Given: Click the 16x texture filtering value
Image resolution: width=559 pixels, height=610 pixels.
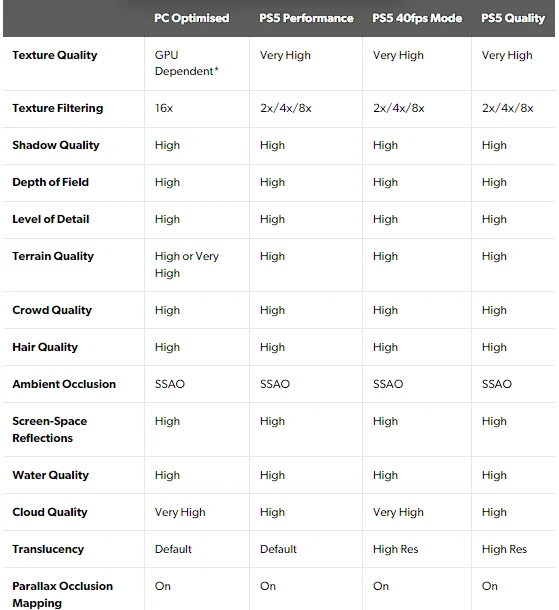Looking at the screenshot, I should point(164,108).
